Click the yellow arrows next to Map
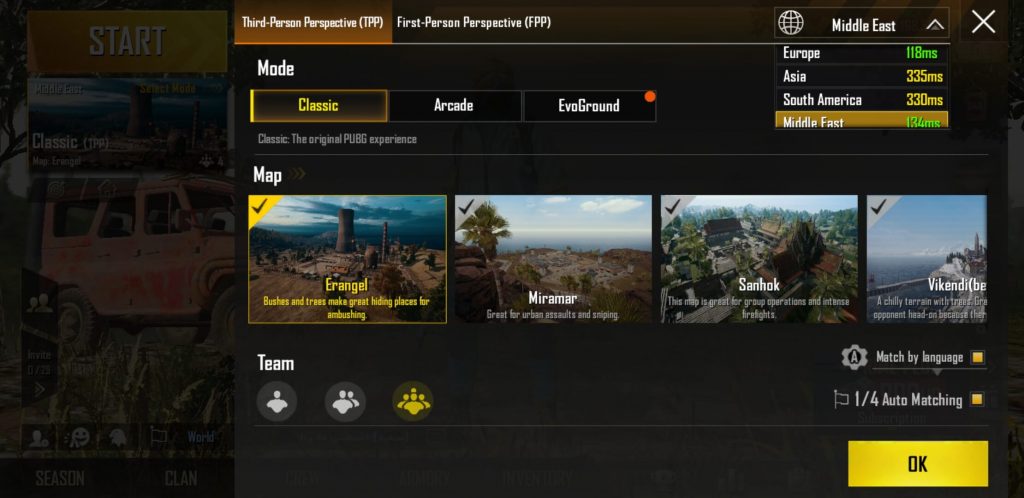 point(298,174)
